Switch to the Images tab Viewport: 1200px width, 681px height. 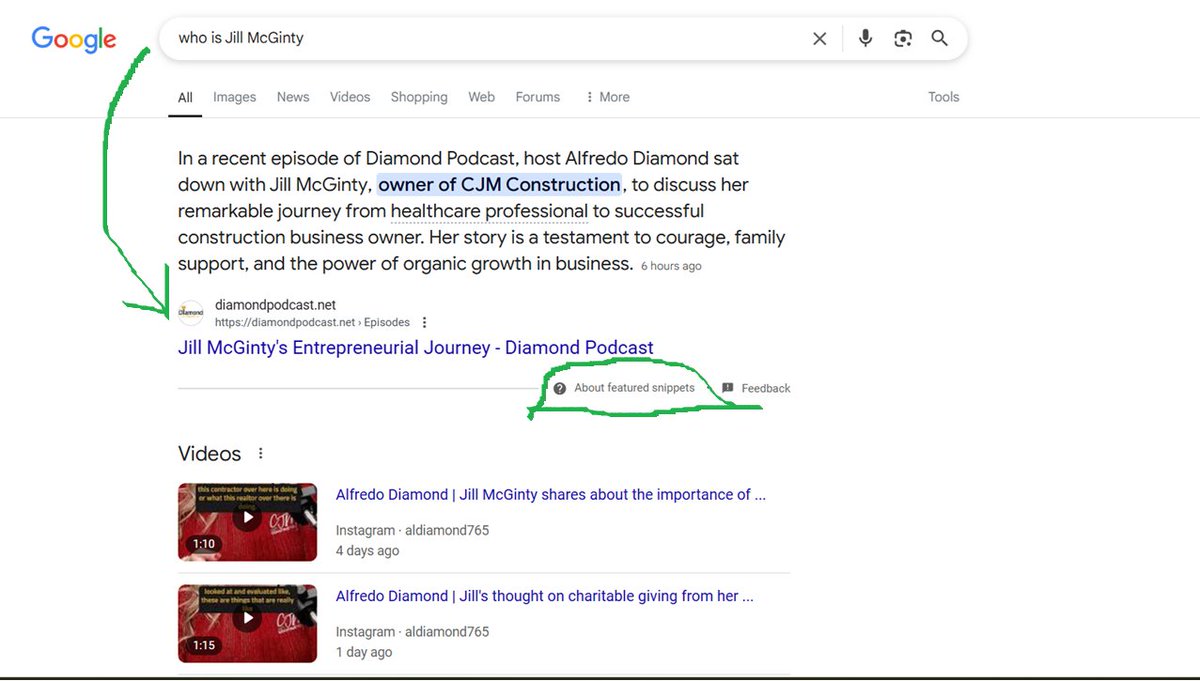[235, 97]
